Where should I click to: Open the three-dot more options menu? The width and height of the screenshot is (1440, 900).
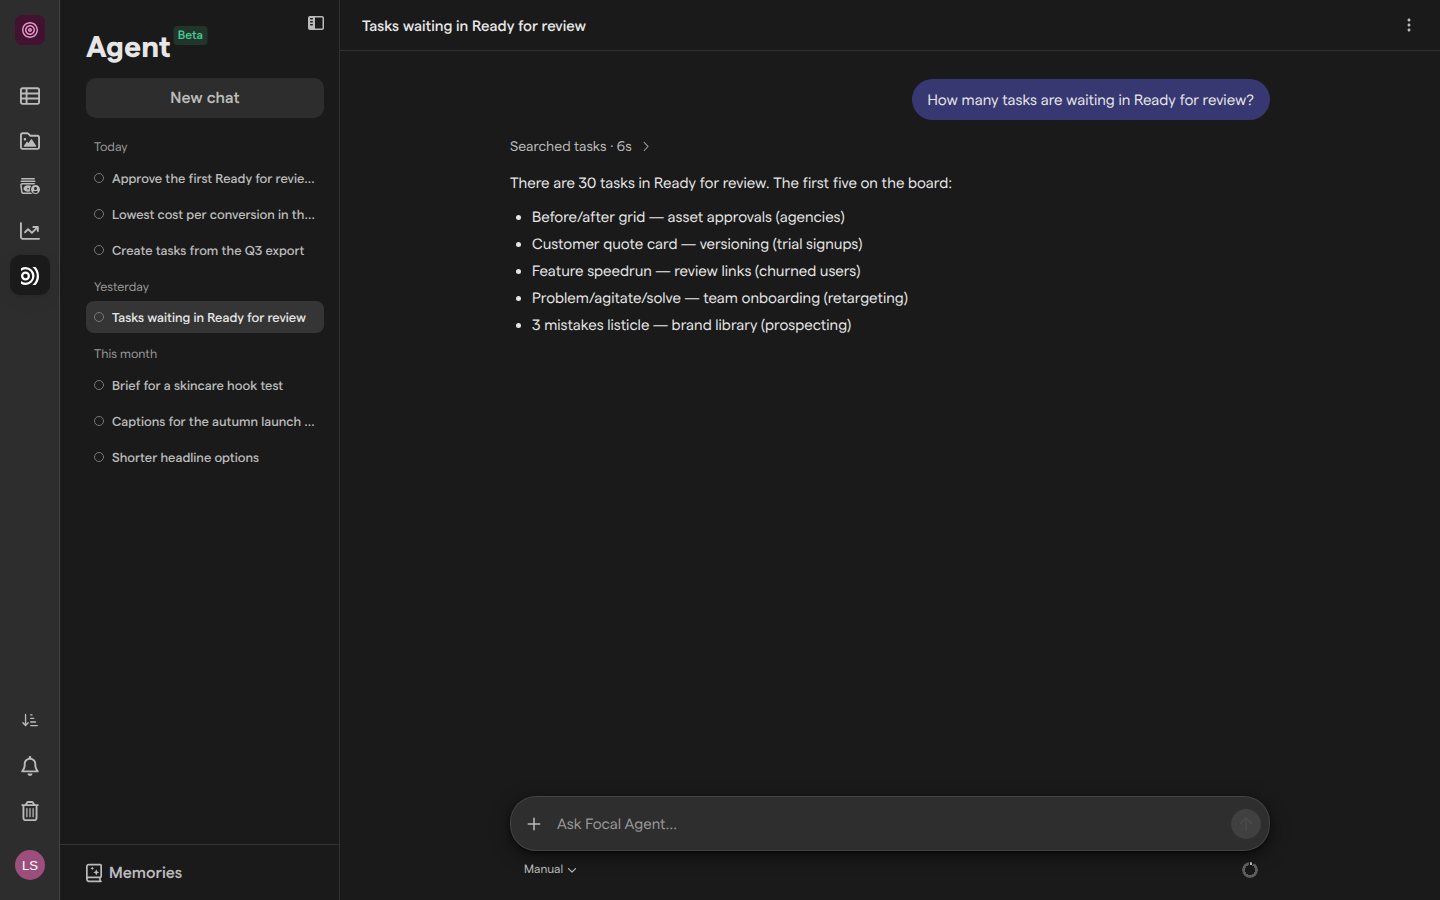[x=1409, y=25]
